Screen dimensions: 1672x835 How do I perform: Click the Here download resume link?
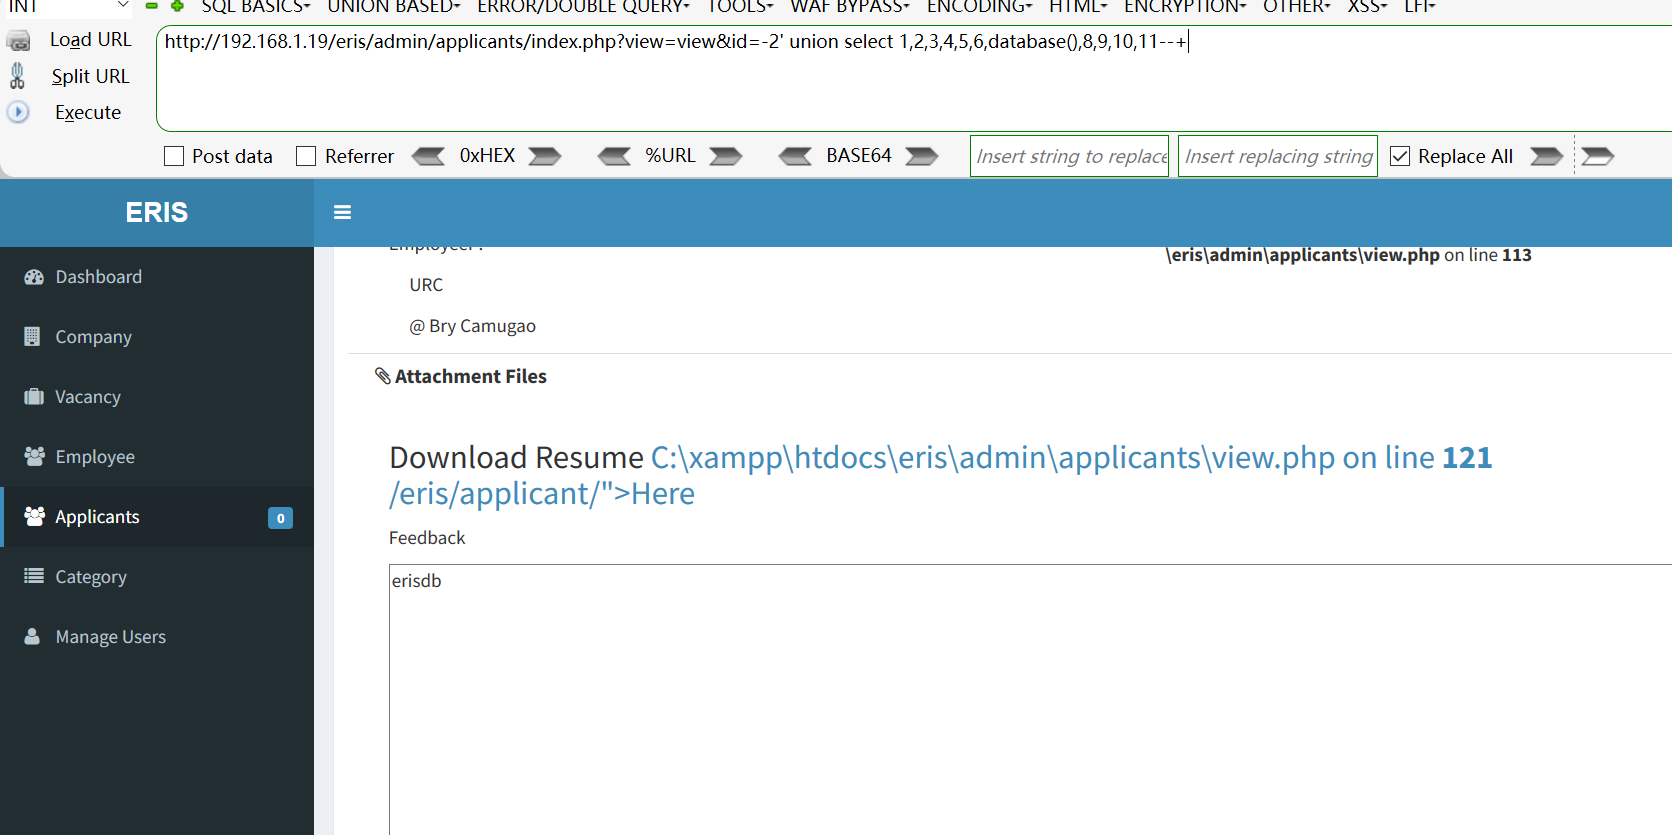click(663, 494)
